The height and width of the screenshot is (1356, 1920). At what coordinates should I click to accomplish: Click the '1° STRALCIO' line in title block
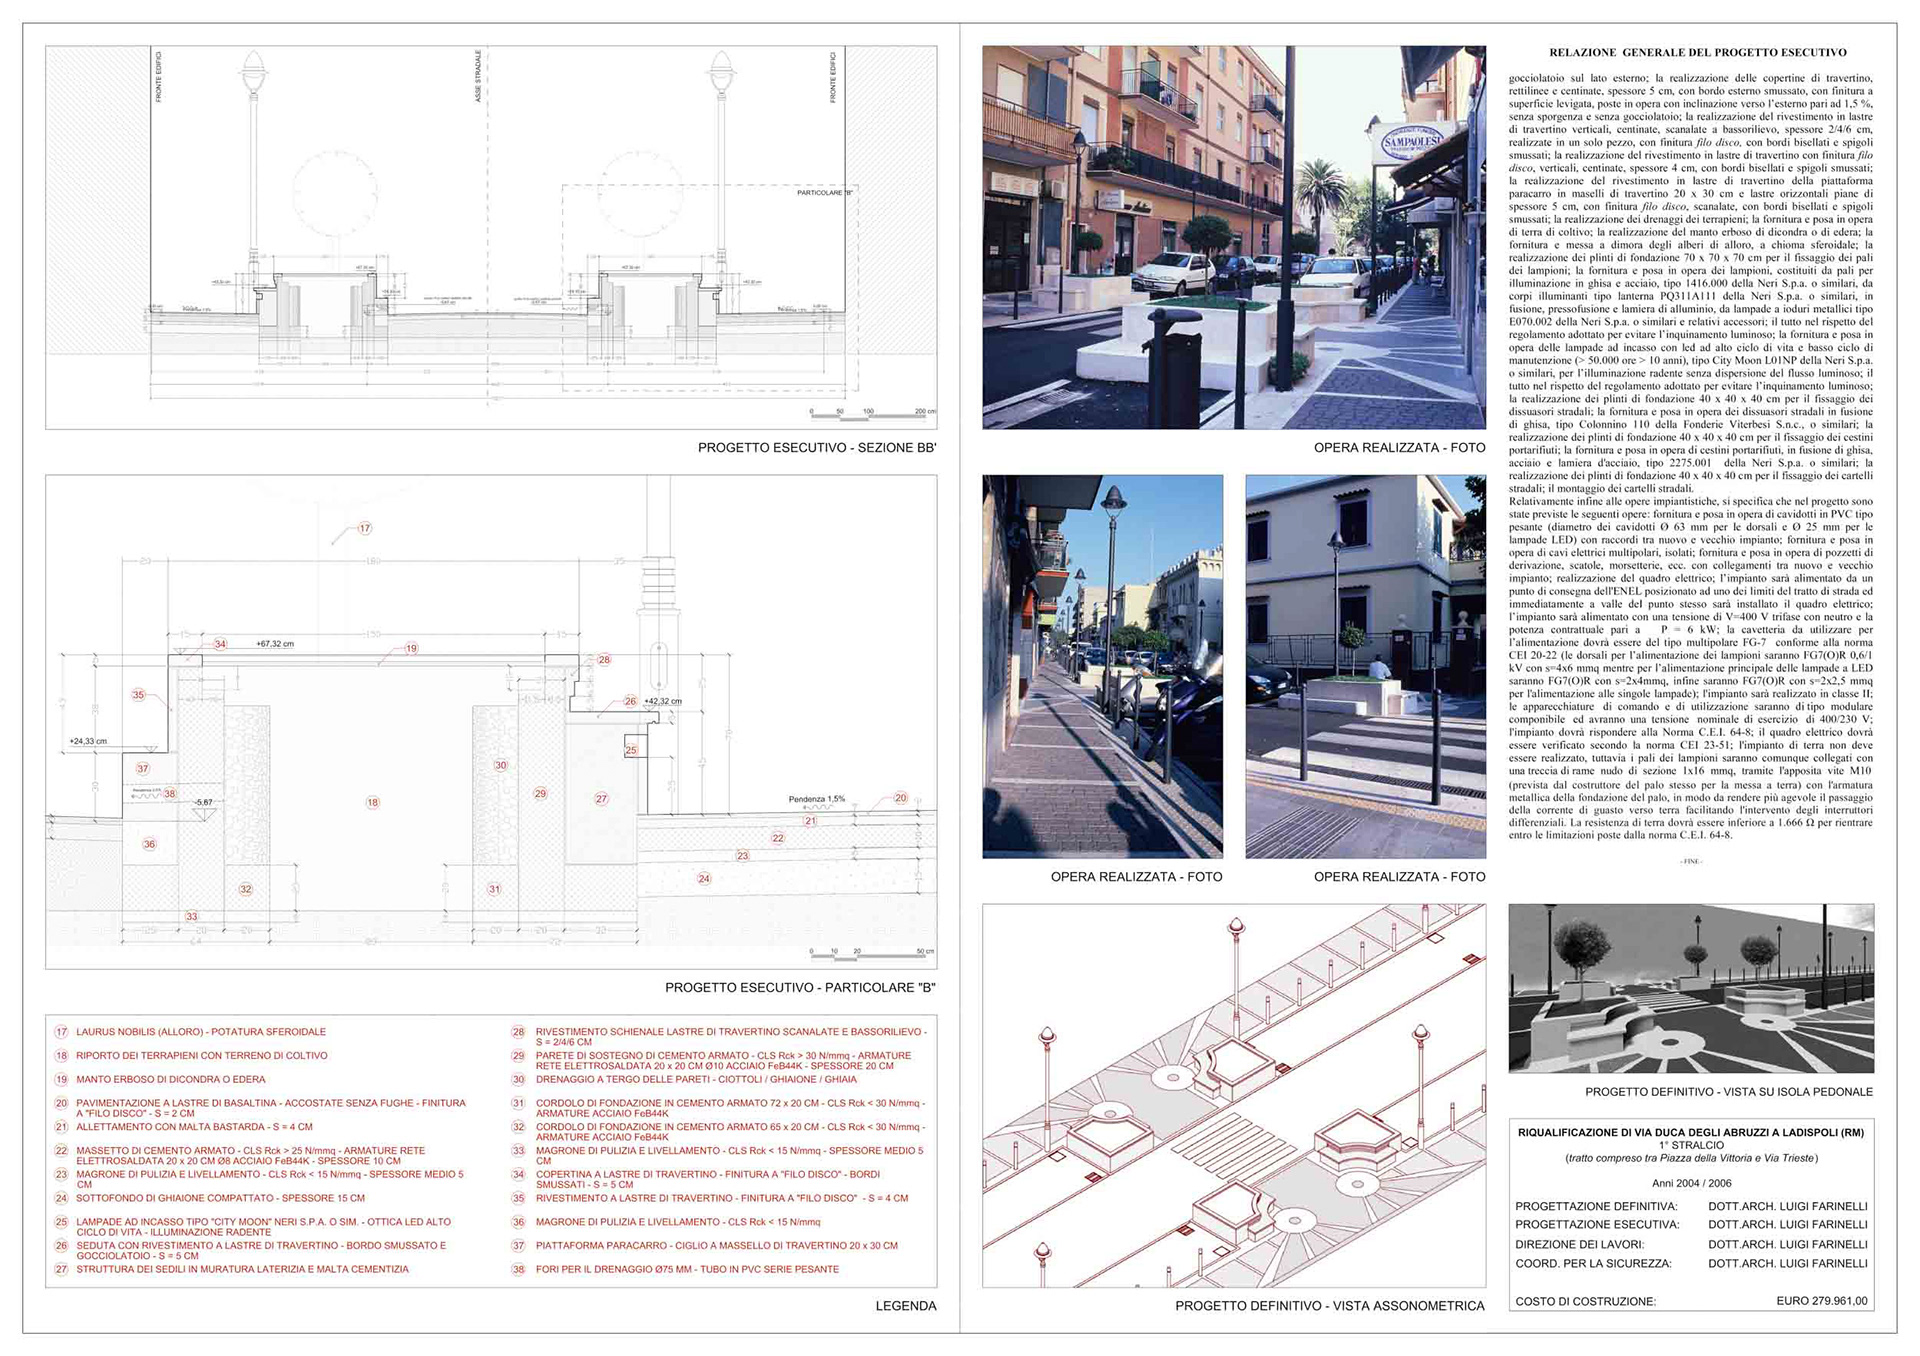coord(1691,1145)
